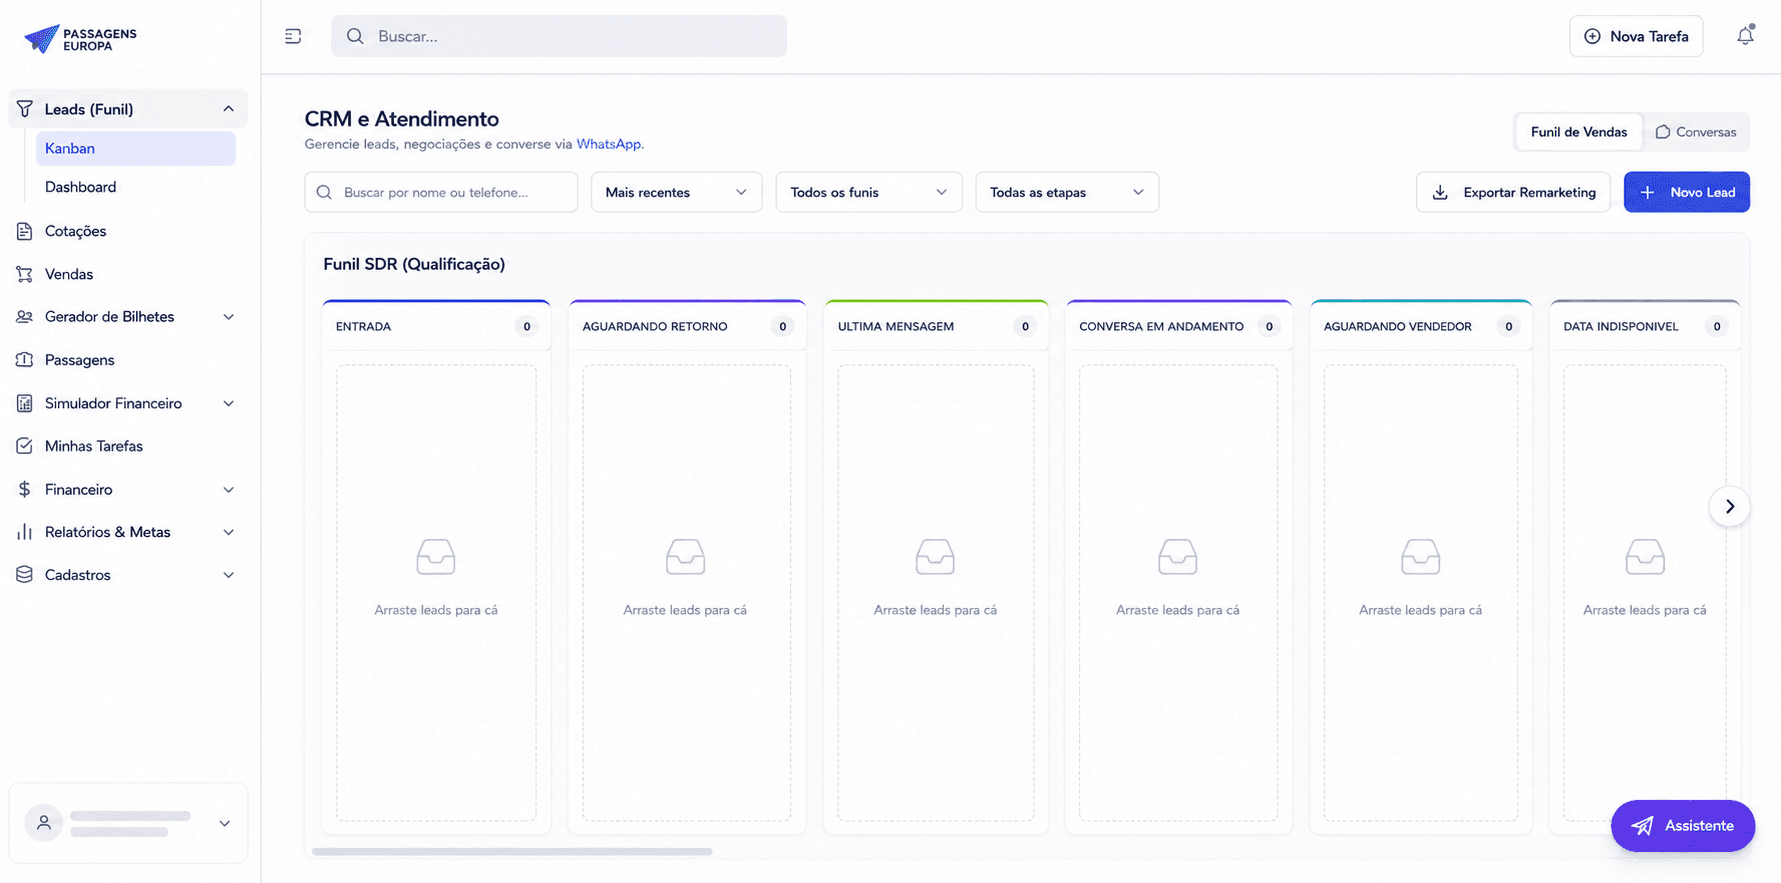Toggle the sidebar collapse icon

click(x=293, y=36)
